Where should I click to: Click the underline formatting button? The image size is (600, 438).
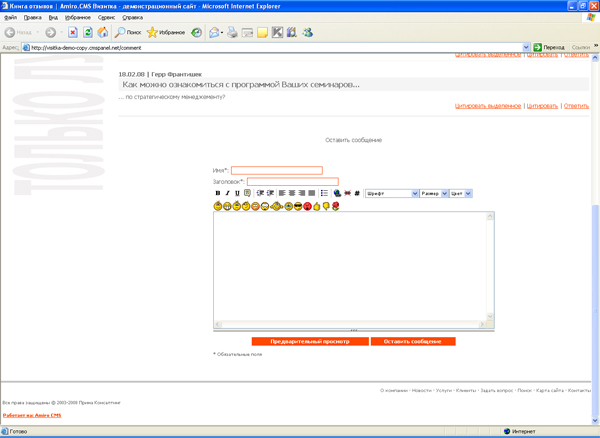(x=237, y=193)
